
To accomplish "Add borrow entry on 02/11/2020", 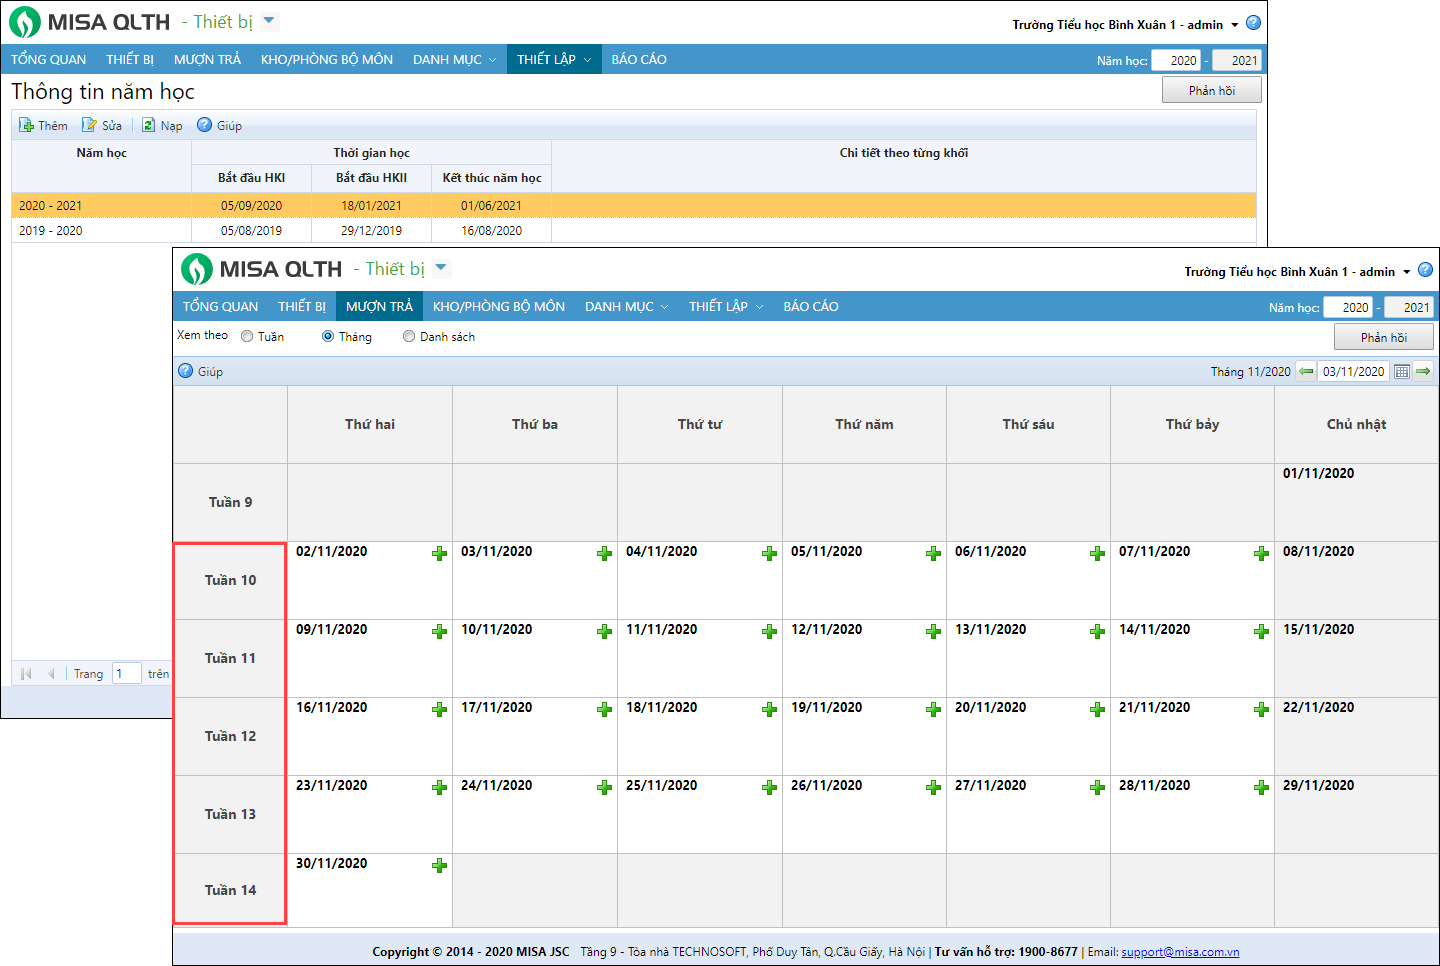I will click(439, 554).
